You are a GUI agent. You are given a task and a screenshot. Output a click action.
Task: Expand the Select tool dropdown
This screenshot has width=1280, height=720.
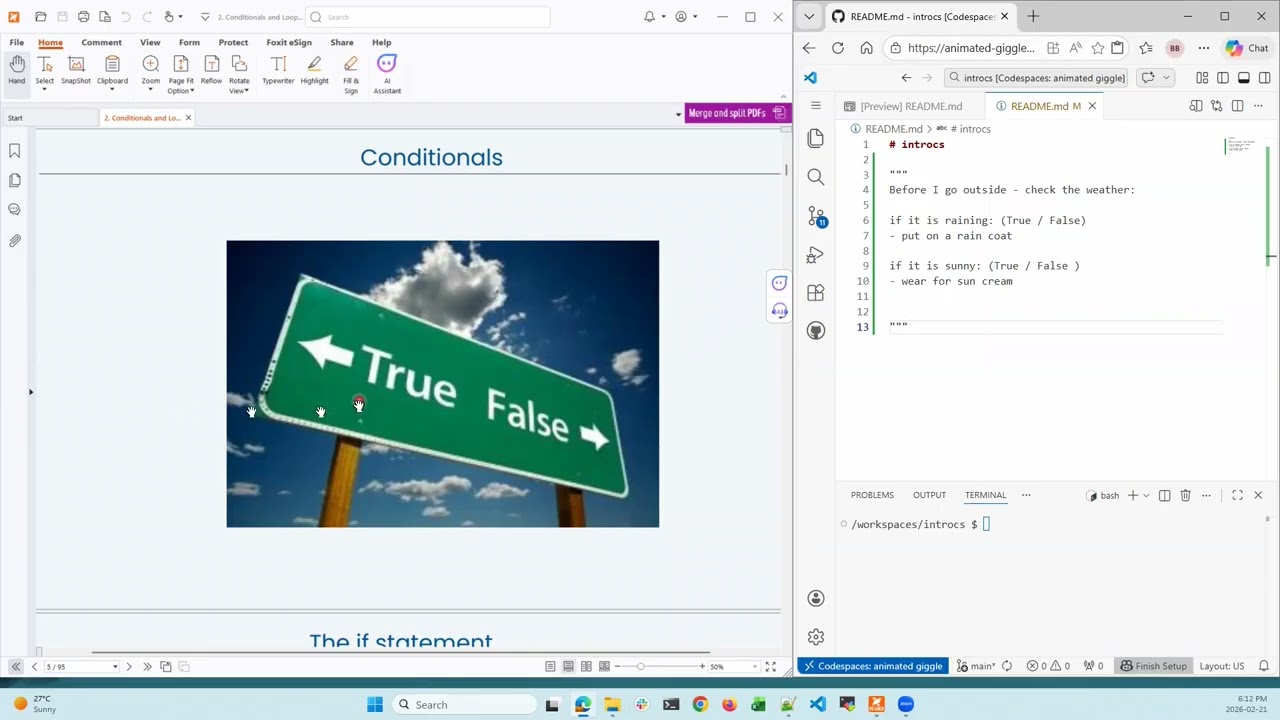coord(45,90)
